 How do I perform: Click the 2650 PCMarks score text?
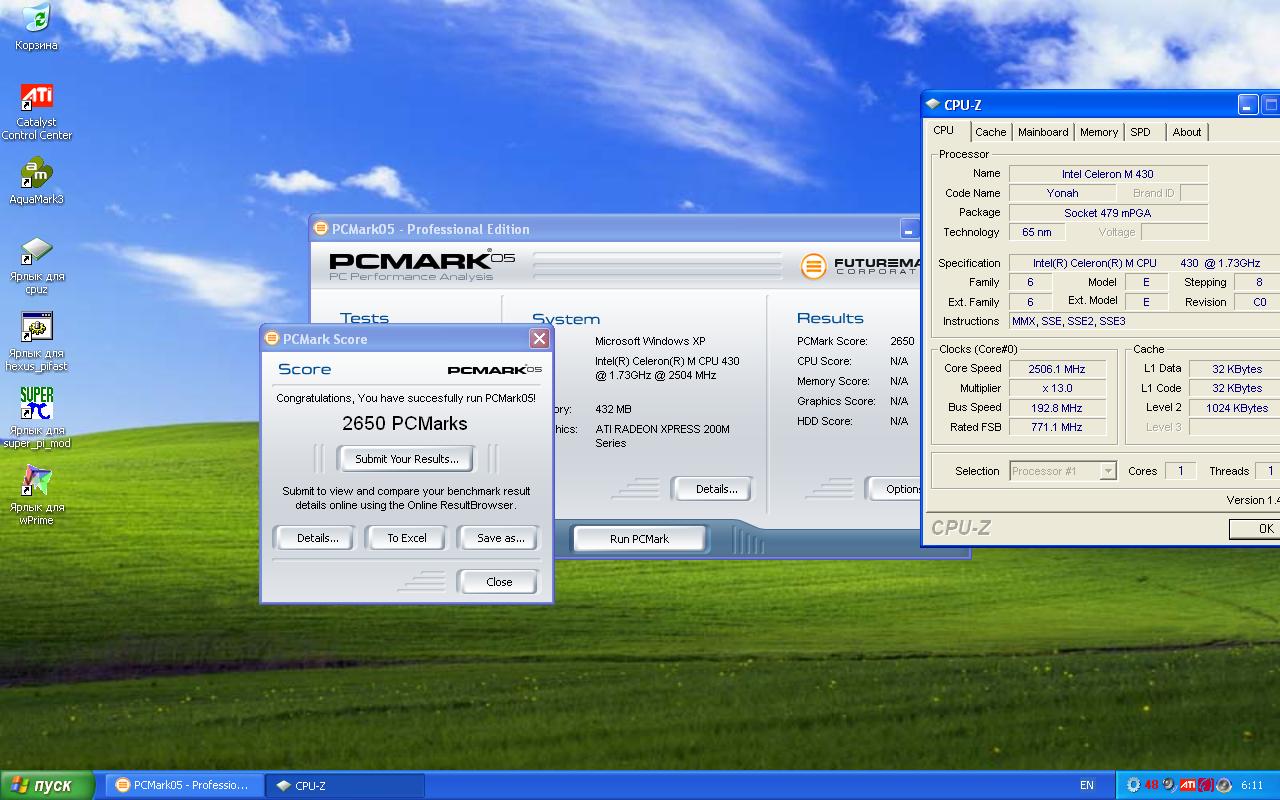[x=405, y=423]
